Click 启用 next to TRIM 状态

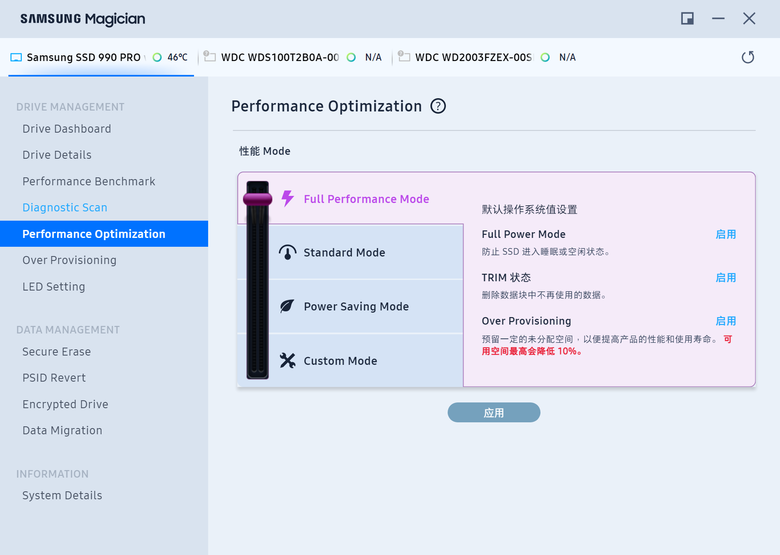coord(725,278)
